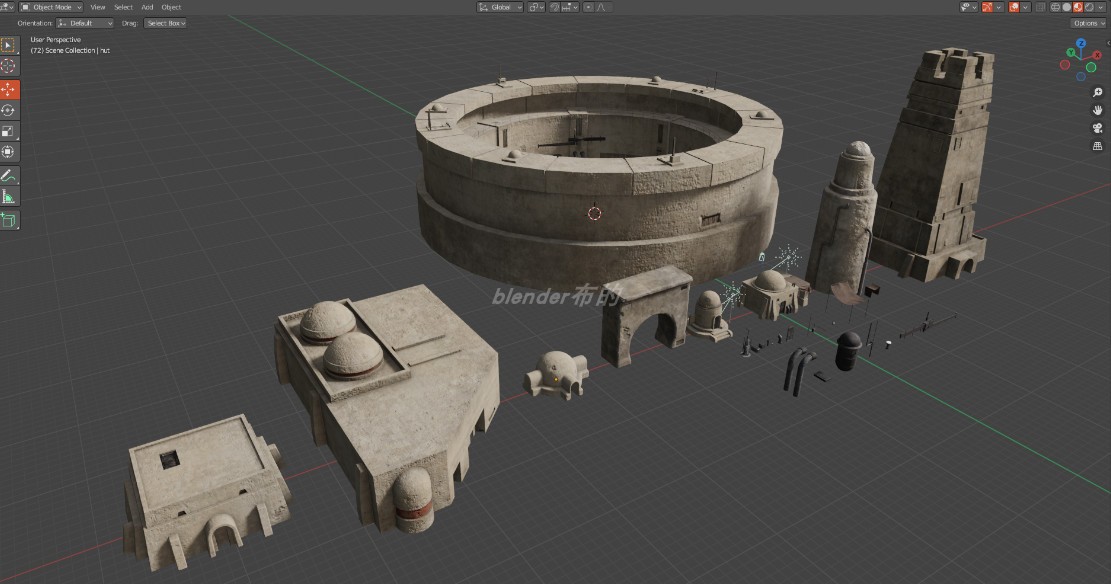This screenshot has height=584, width=1111.
Task: Select the Move tool
Action: 9,89
